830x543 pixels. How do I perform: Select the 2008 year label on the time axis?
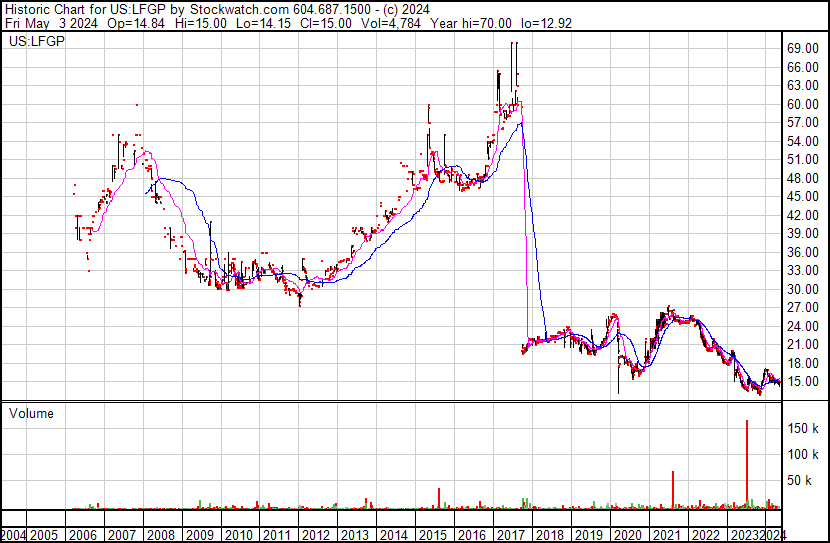tap(161, 533)
